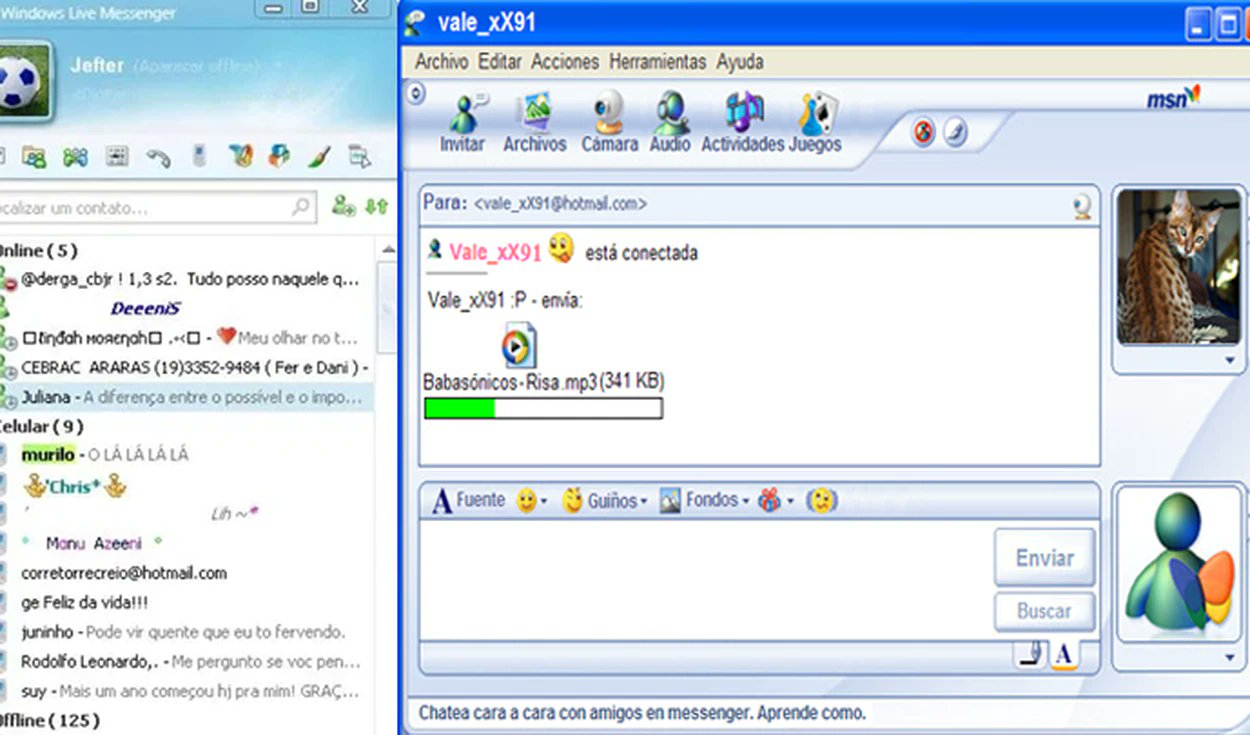This screenshot has width=1250, height=735.
Task: Collapse the Celular (9) contact group
Action: (x=42, y=426)
